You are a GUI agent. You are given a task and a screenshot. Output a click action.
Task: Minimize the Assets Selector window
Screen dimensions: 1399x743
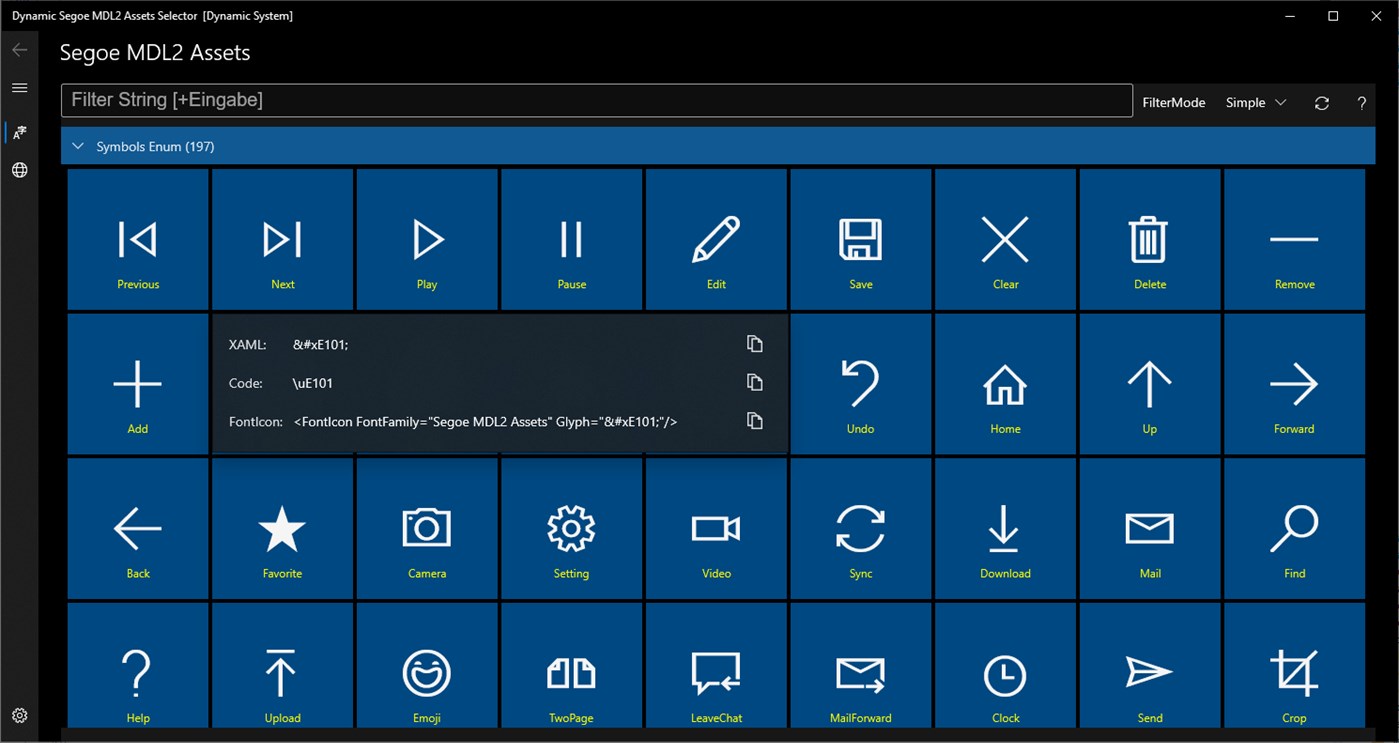[1288, 16]
